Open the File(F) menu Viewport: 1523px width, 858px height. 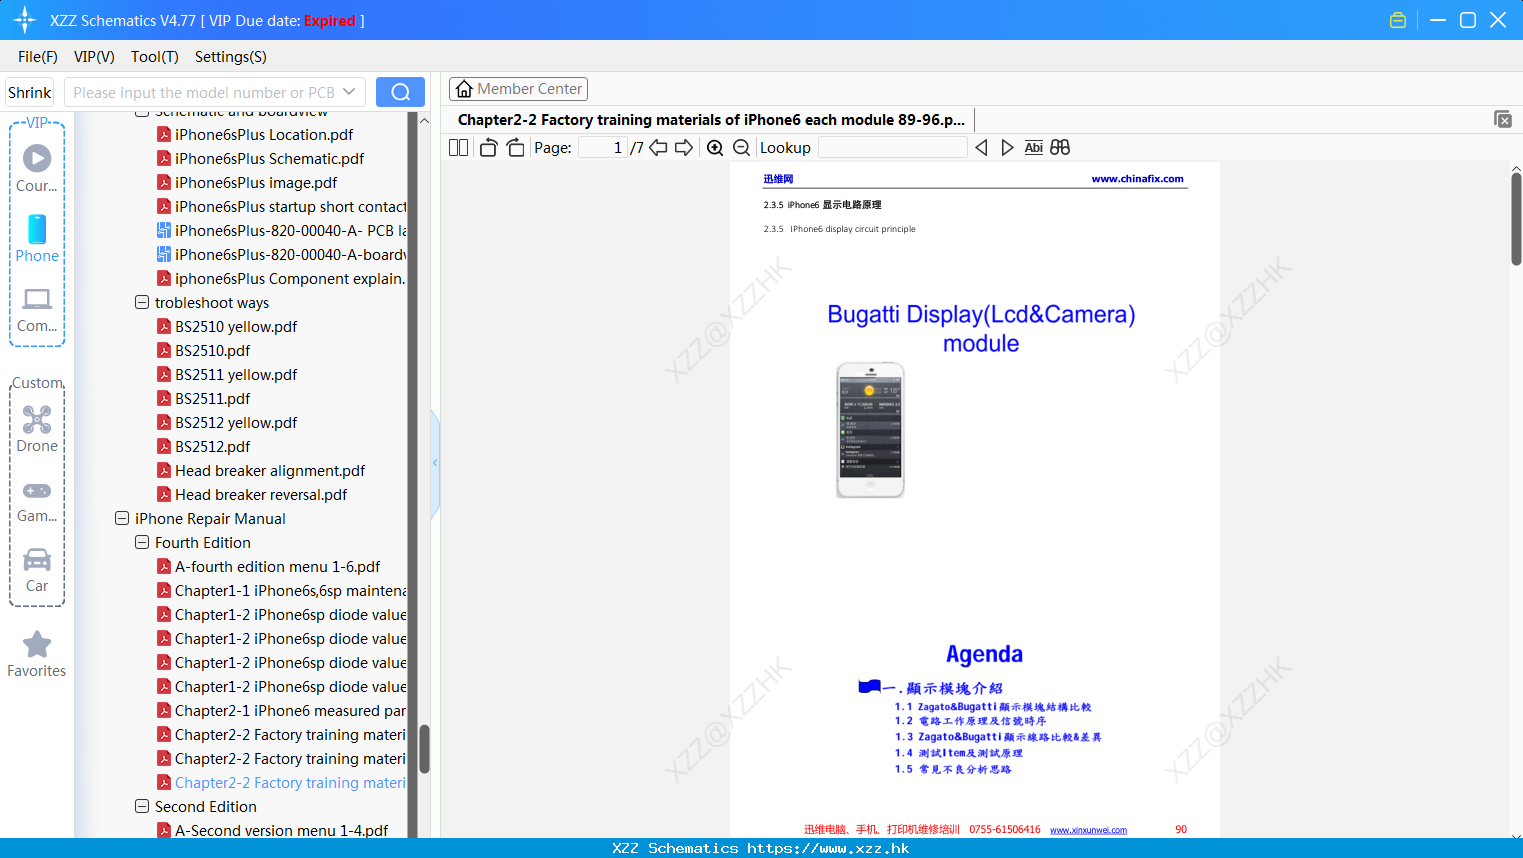38,56
